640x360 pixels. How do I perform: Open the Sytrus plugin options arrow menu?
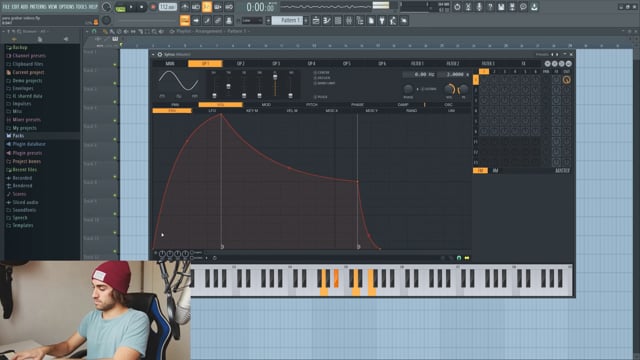click(x=153, y=54)
